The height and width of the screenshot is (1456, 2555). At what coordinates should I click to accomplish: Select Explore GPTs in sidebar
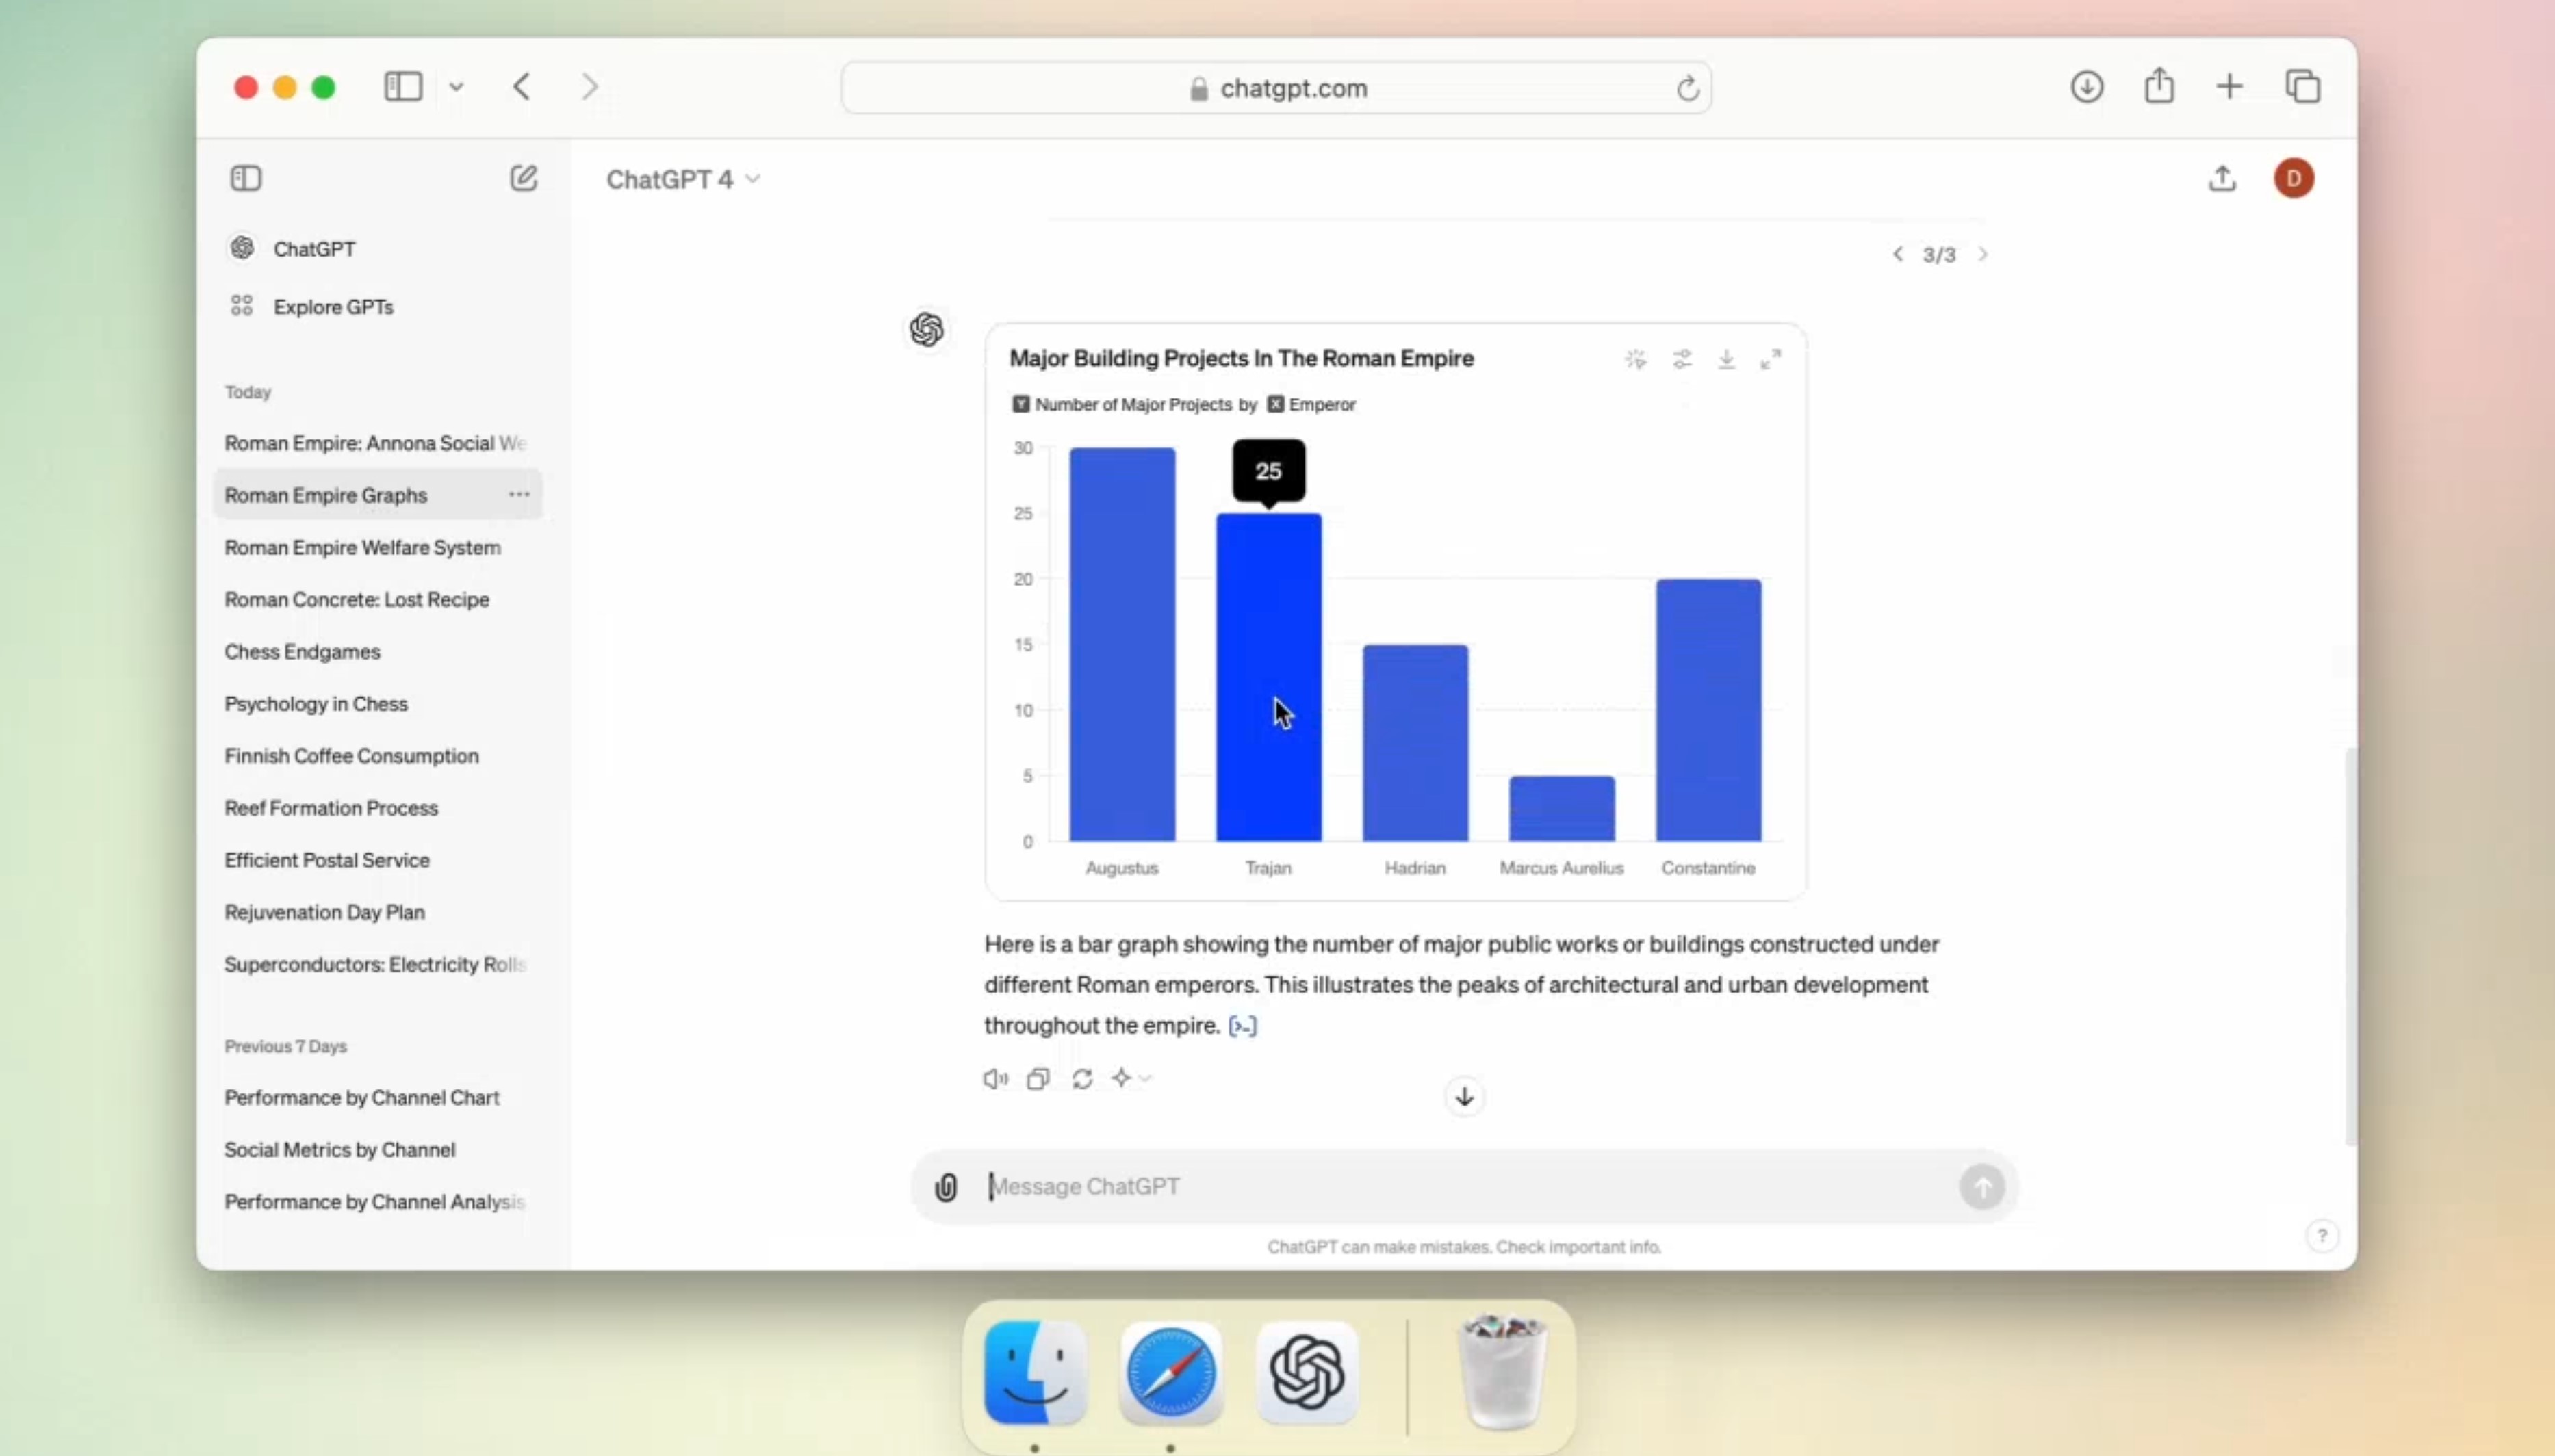333,307
